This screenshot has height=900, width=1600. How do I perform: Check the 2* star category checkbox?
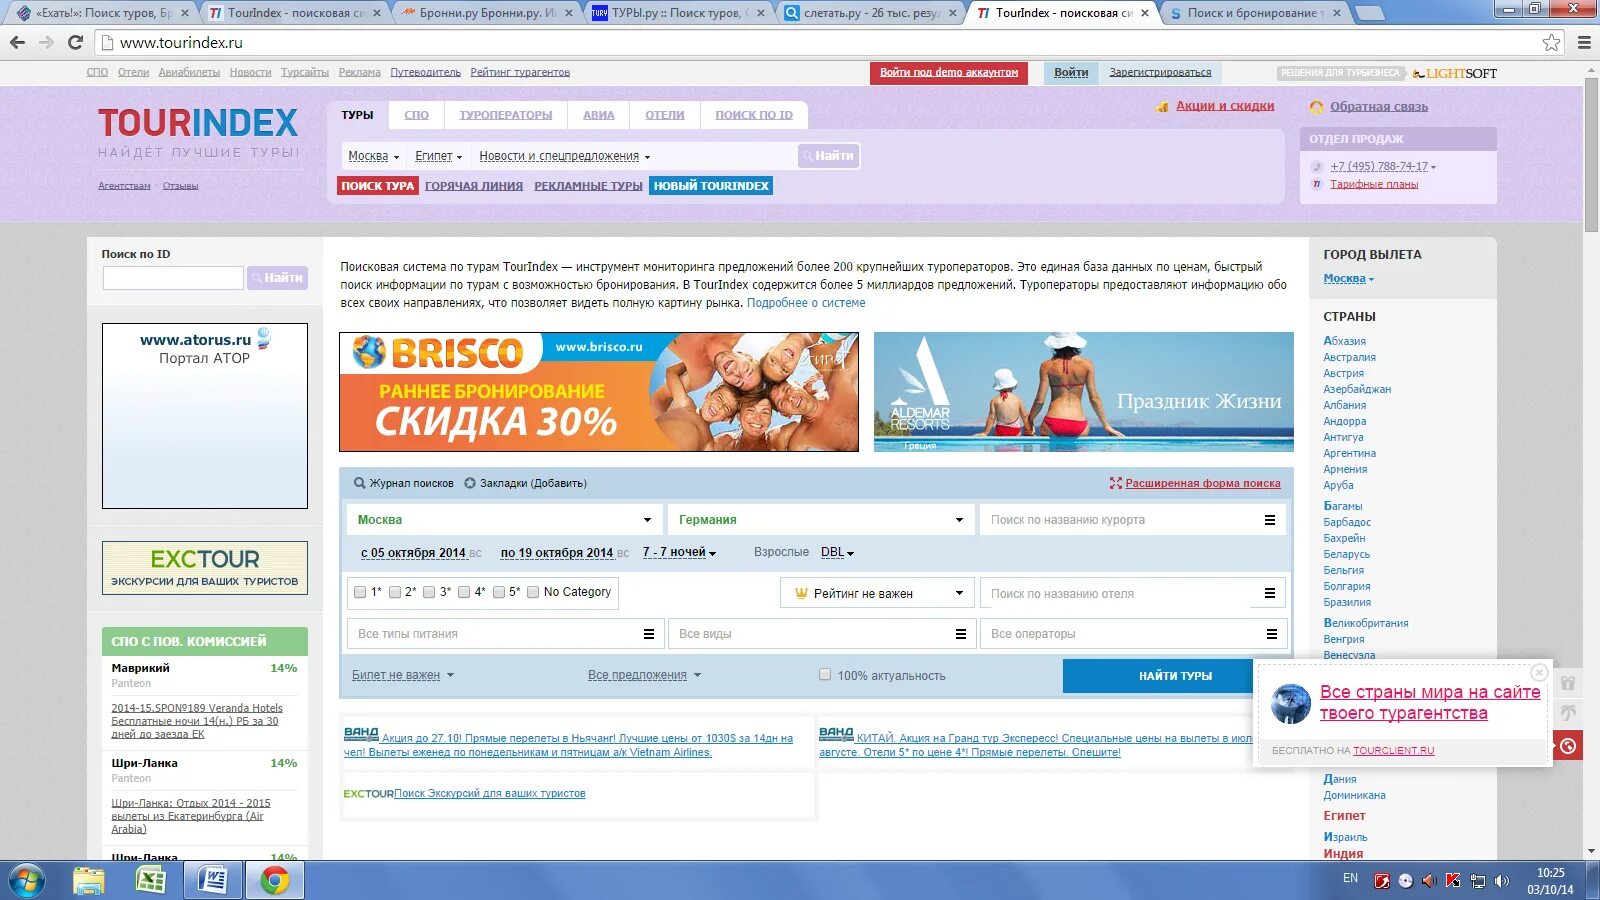click(x=395, y=592)
